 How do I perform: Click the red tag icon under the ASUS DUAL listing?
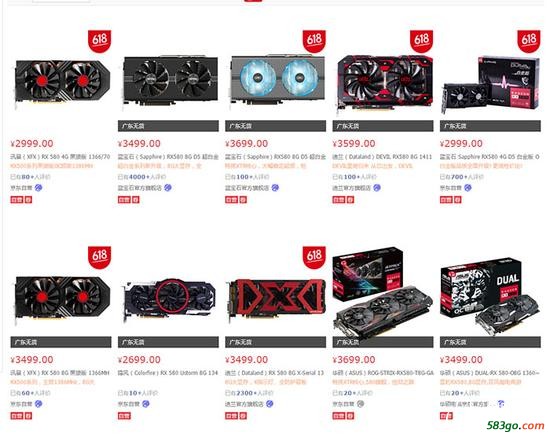(x=446, y=416)
